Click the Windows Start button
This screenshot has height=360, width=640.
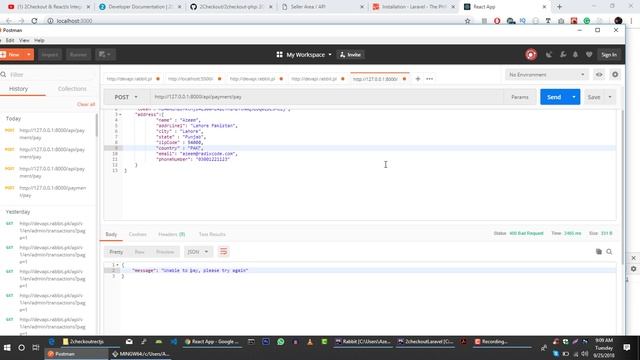point(7,348)
